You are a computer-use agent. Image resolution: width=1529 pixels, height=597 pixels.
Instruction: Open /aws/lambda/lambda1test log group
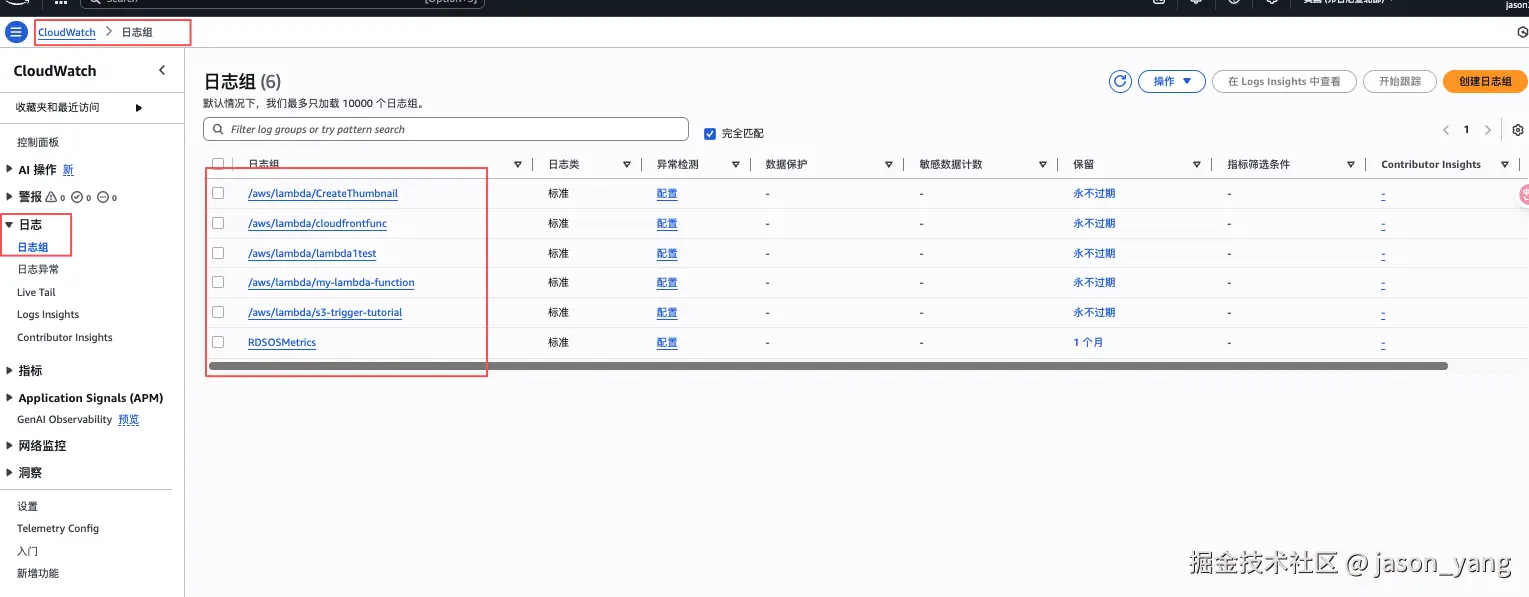click(312, 253)
